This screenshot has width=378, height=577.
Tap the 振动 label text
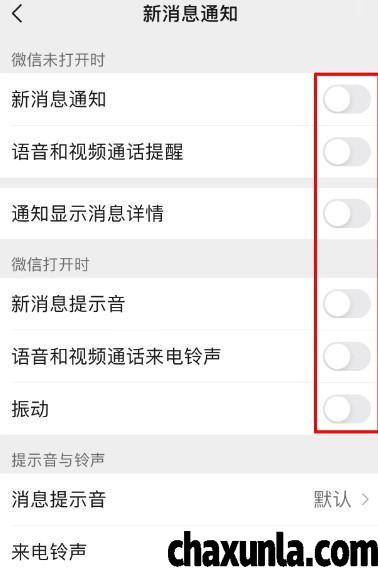pyautogui.click(x=30, y=409)
